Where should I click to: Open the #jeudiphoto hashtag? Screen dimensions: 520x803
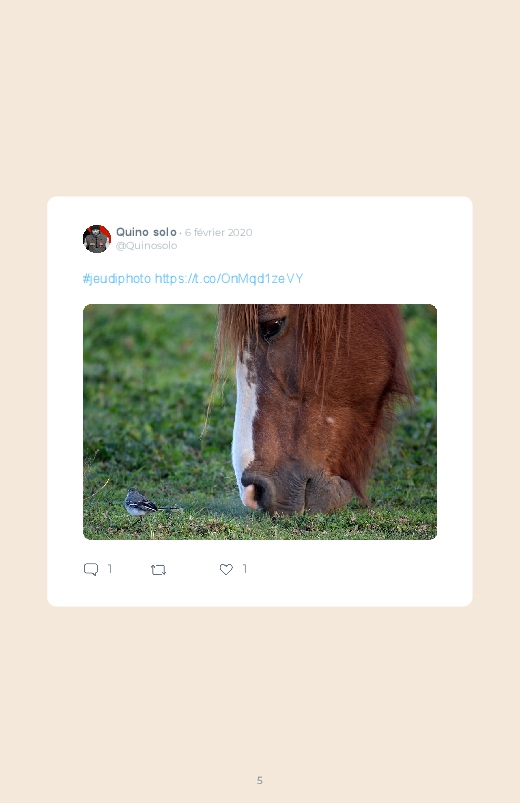coord(117,279)
